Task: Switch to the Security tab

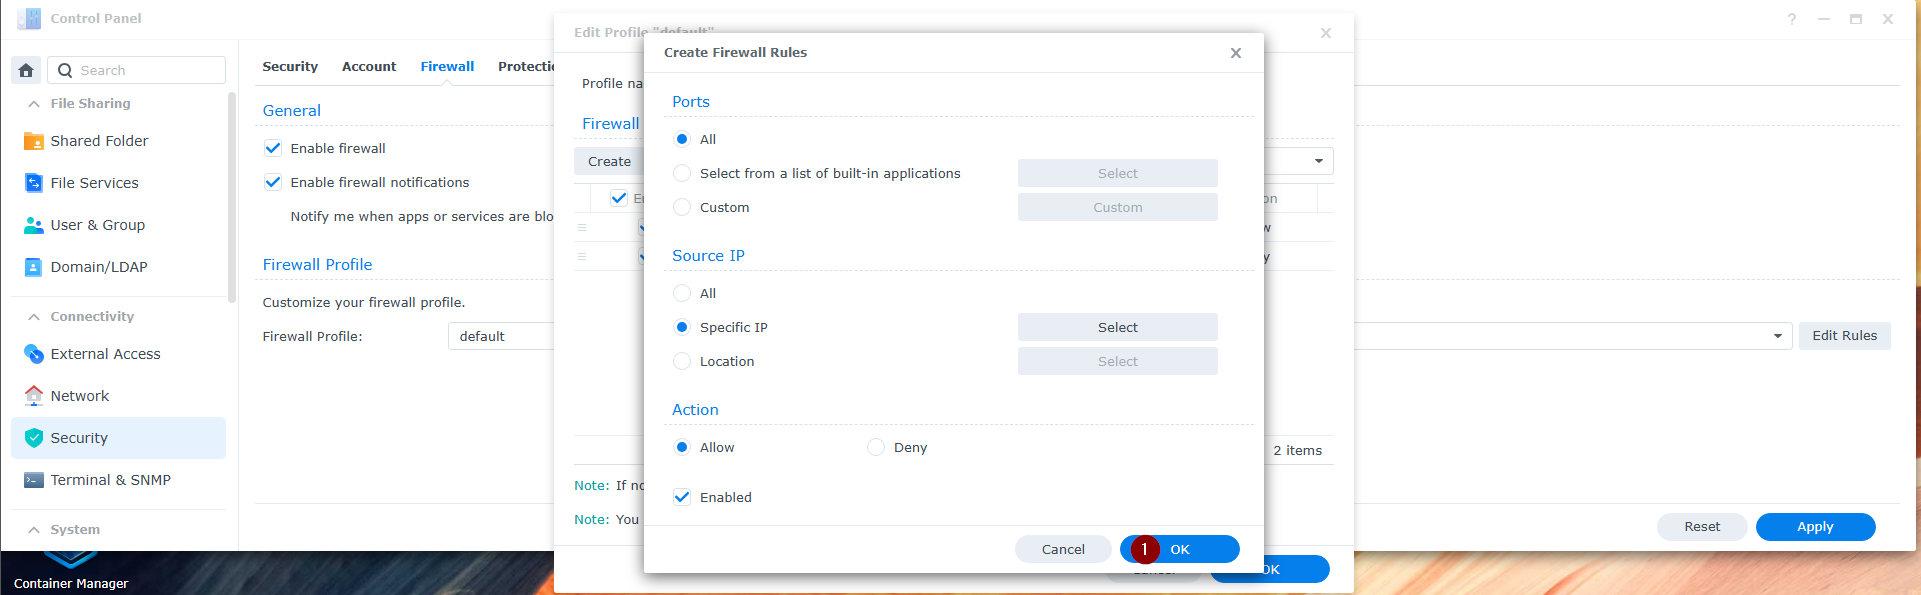Action: click(x=290, y=67)
